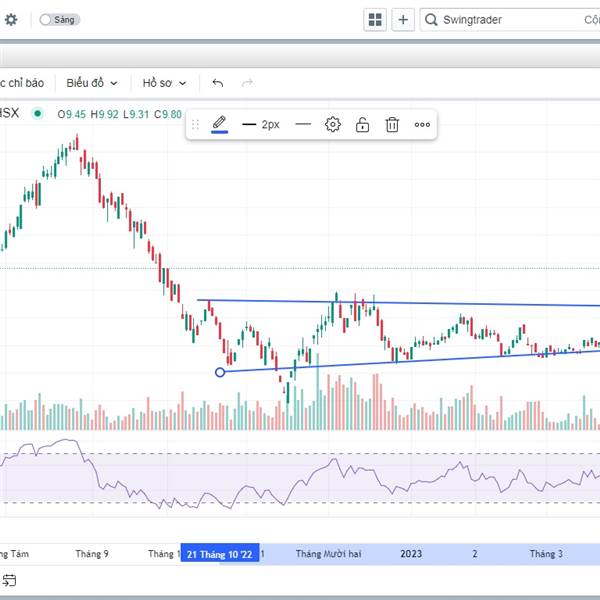Click the C9.80 close price value
This screenshot has width=600, height=600.
click(168, 114)
